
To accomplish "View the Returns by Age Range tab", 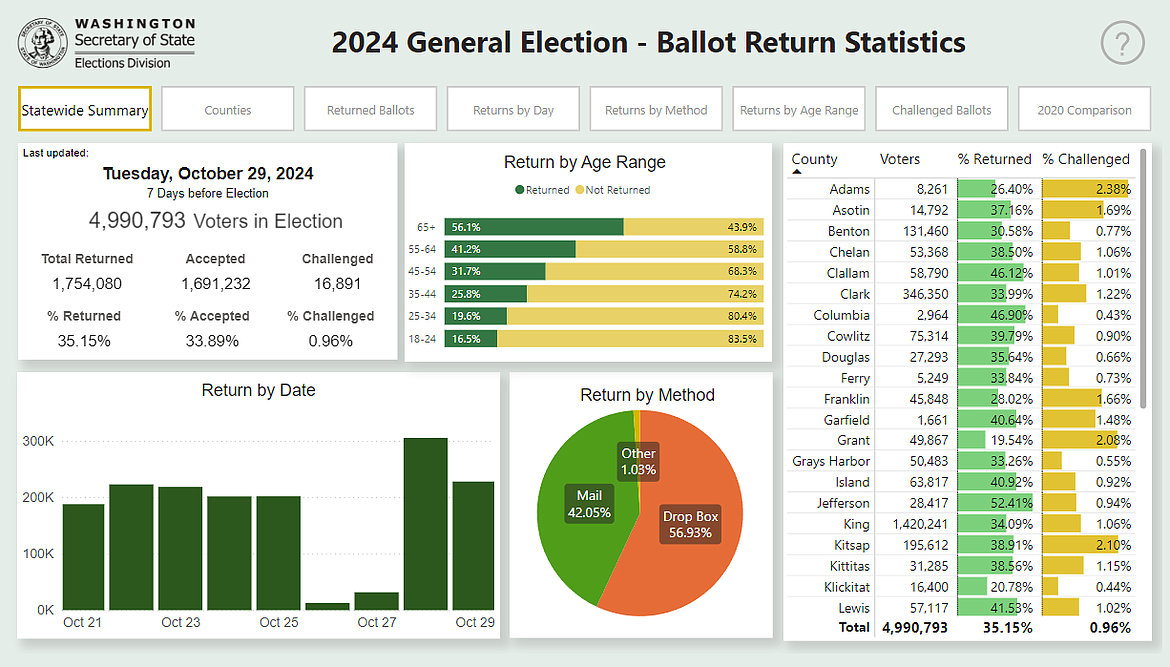I will [799, 110].
